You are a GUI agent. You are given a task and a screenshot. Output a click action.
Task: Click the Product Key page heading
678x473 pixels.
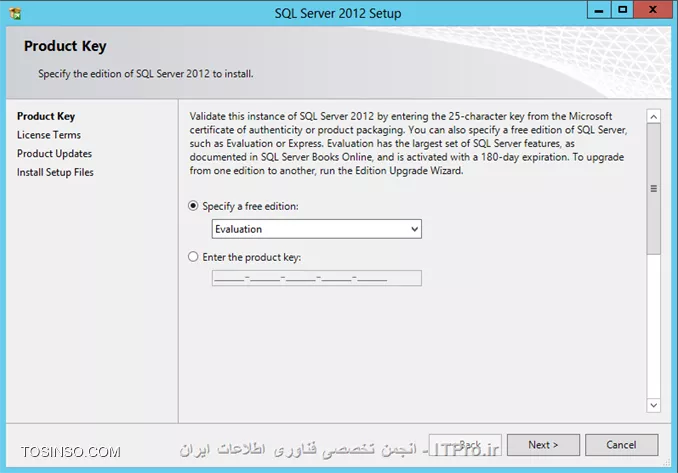(65, 46)
